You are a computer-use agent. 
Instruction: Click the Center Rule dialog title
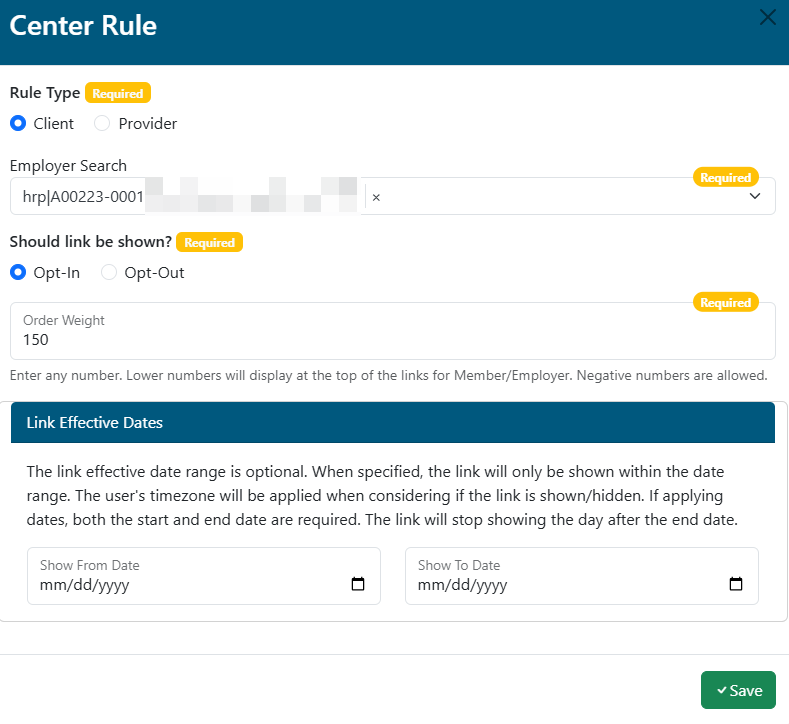(x=83, y=26)
